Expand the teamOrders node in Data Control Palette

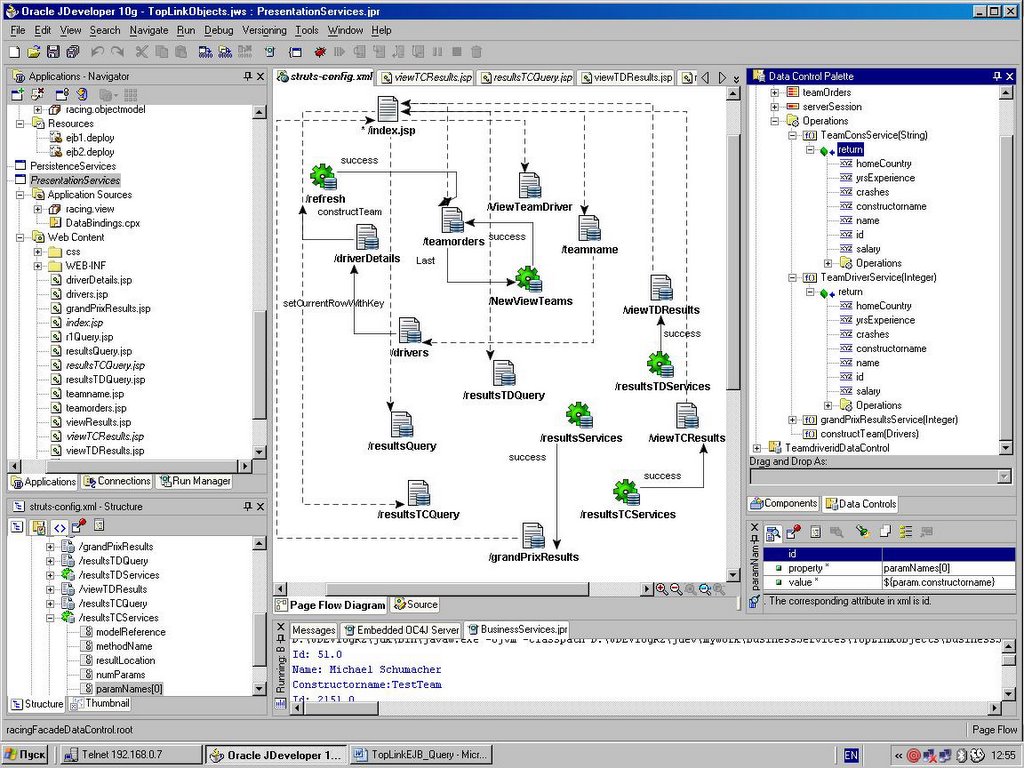point(775,93)
